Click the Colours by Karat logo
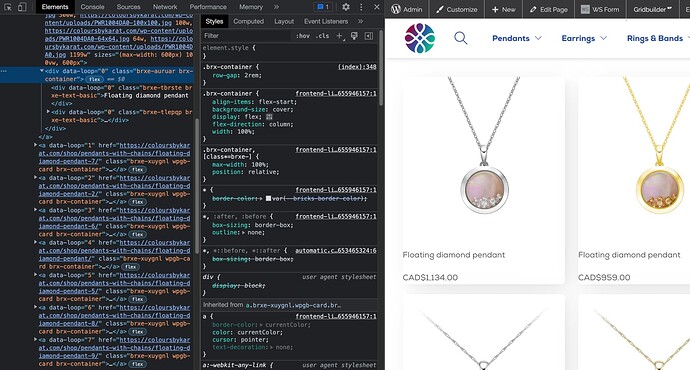 (x=420, y=38)
